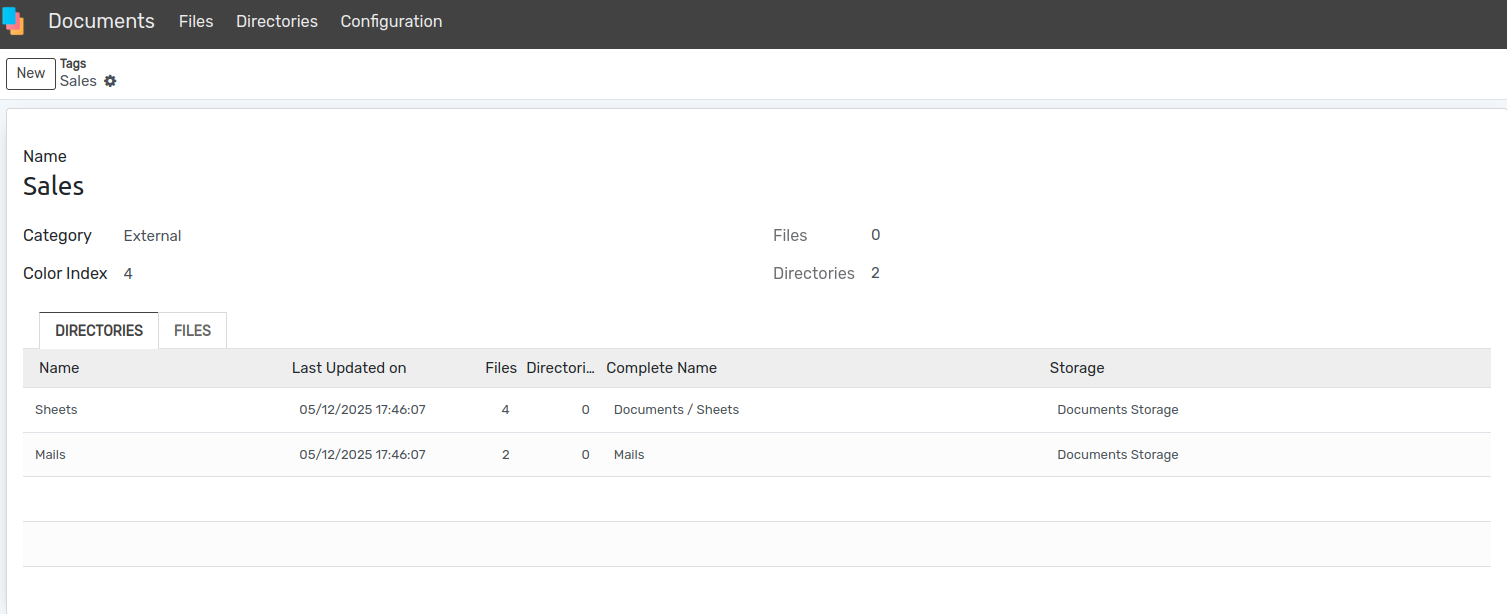The image size is (1507, 614).
Task: Click the Documents app title
Action: [x=101, y=21]
